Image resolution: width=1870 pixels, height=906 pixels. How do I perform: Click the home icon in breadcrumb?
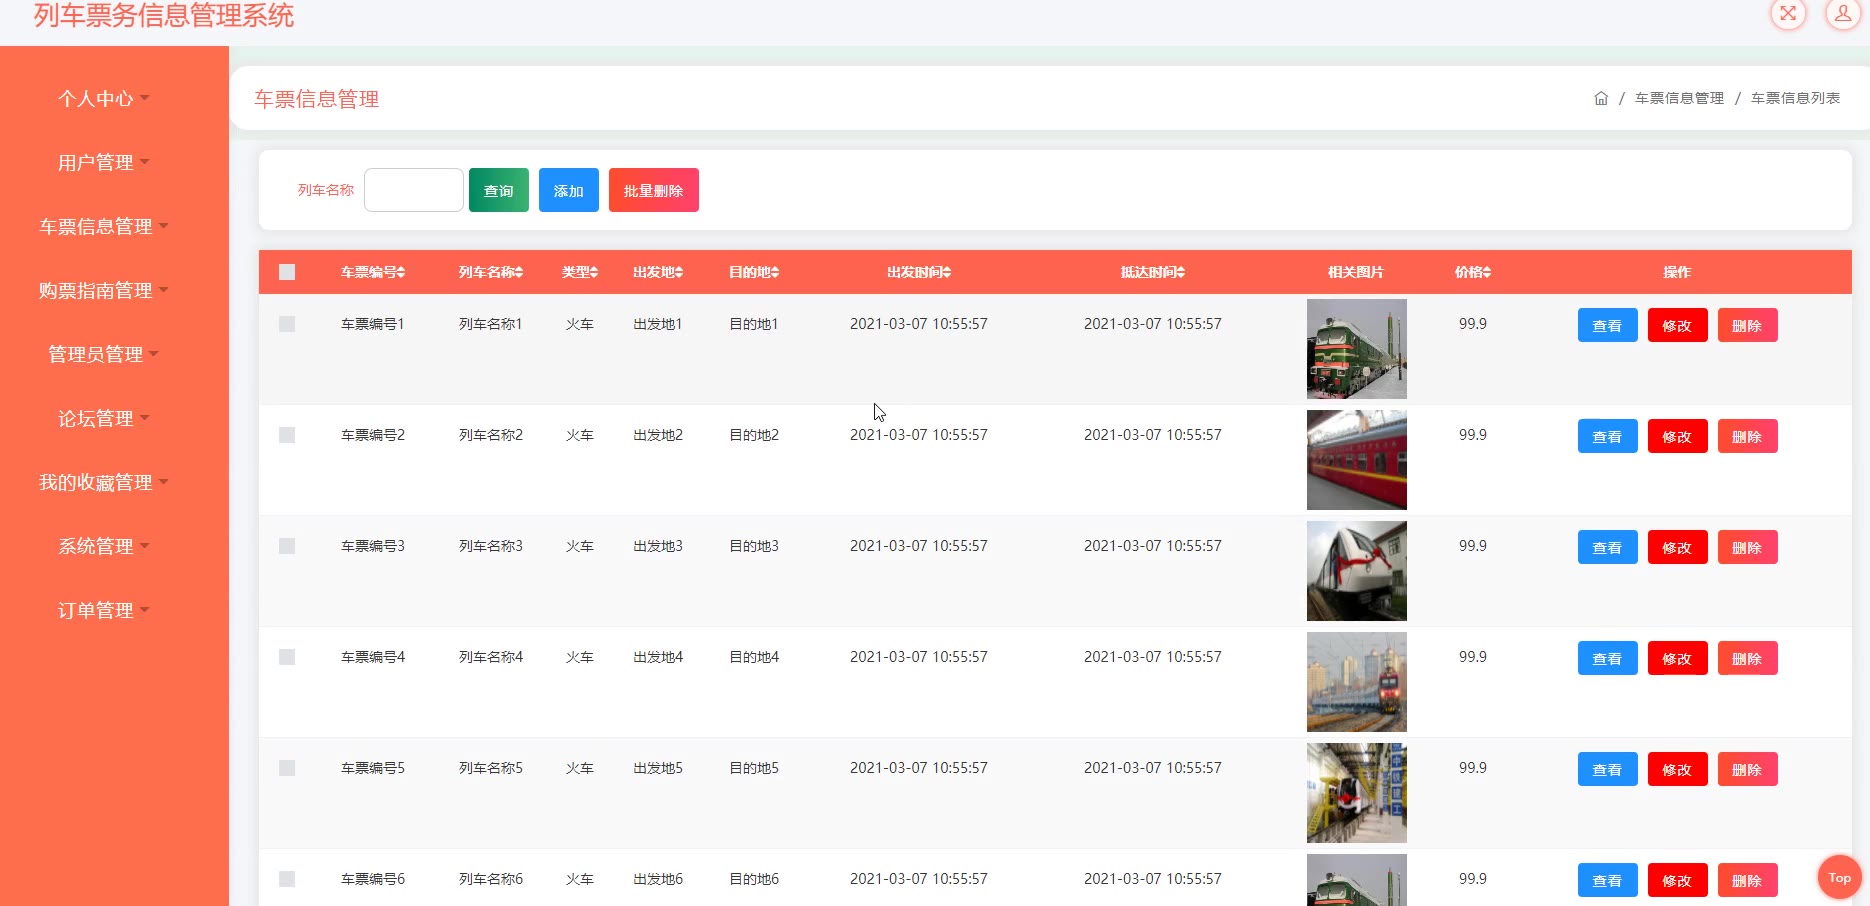[x=1601, y=98]
